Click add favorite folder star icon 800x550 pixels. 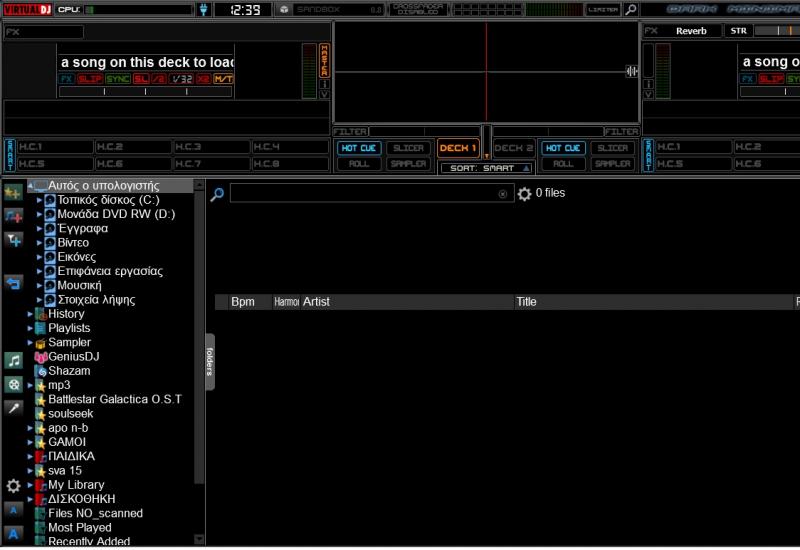tap(13, 193)
